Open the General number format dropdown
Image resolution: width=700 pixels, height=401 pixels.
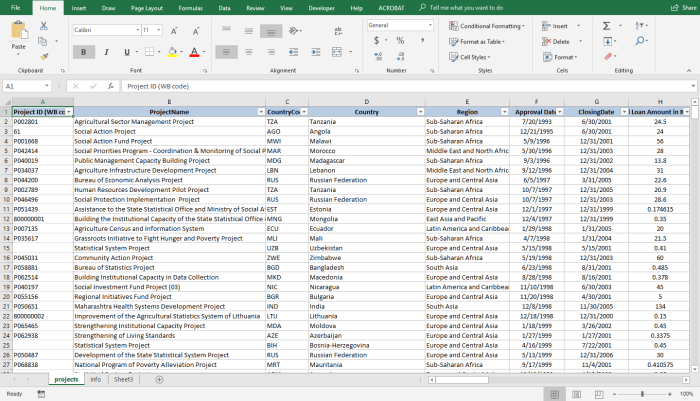(430, 25)
